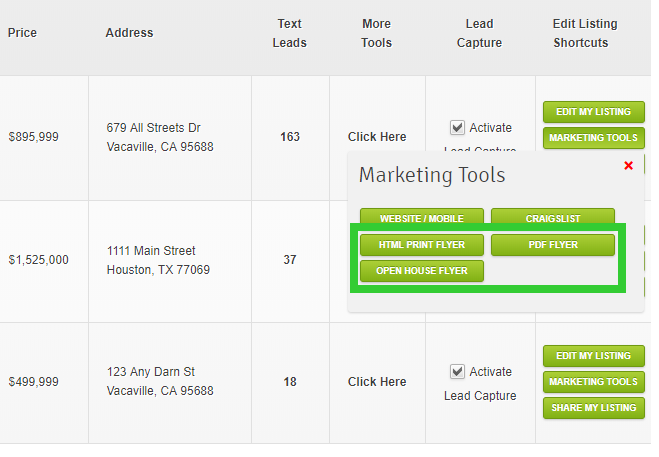Click Here link for 679 All Streets Dr
The height and width of the screenshot is (457, 659).
377,137
